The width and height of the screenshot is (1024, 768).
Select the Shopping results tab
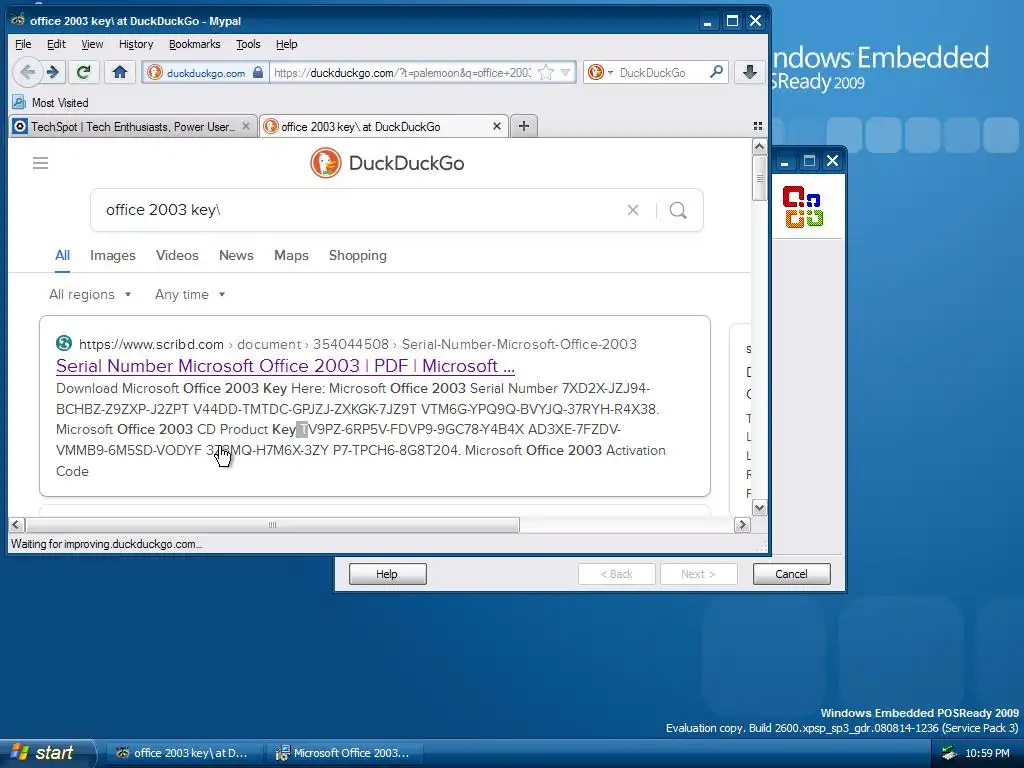pyautogui.click(x=358, y=255)
